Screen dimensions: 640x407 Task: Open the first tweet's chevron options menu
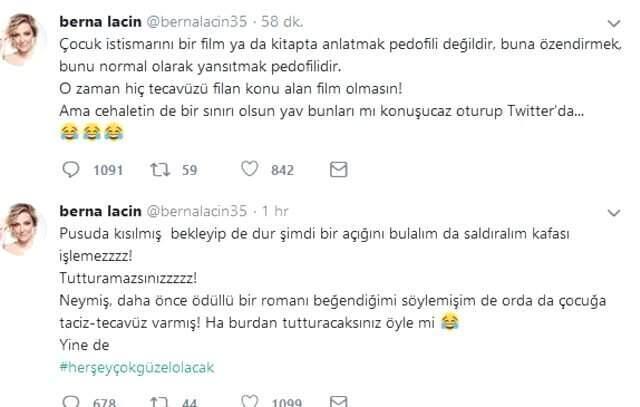612,21
